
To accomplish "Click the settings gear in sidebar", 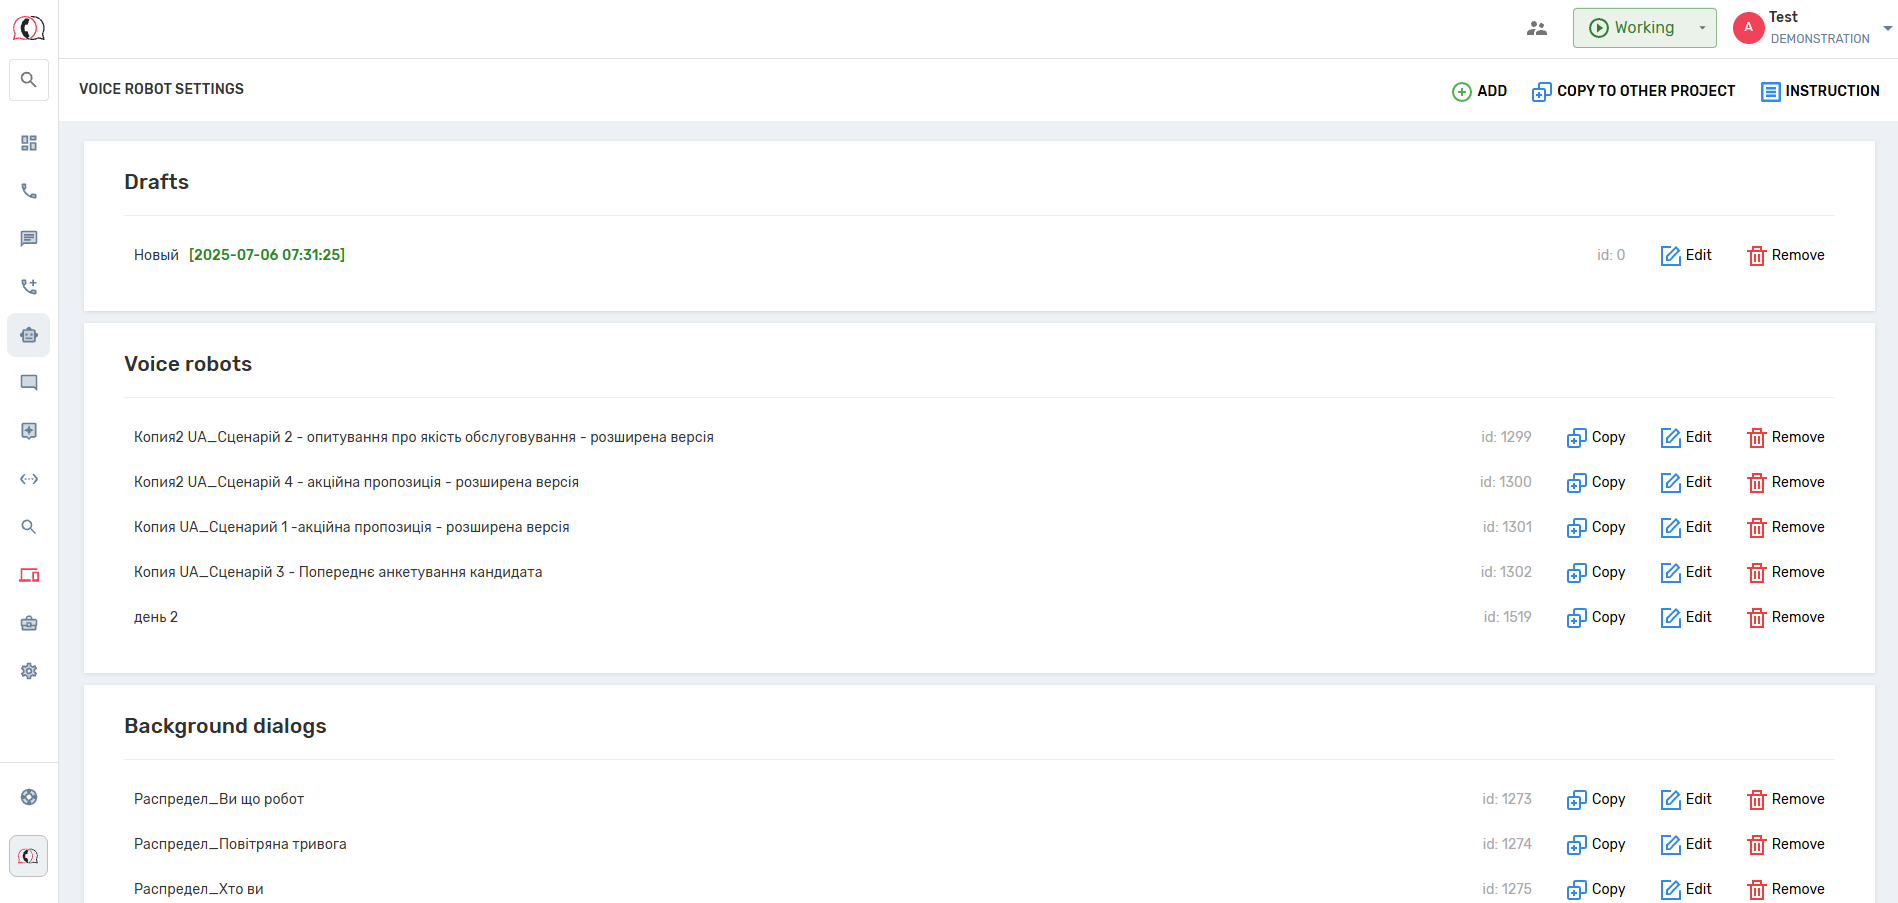I will tap(29, 671).
